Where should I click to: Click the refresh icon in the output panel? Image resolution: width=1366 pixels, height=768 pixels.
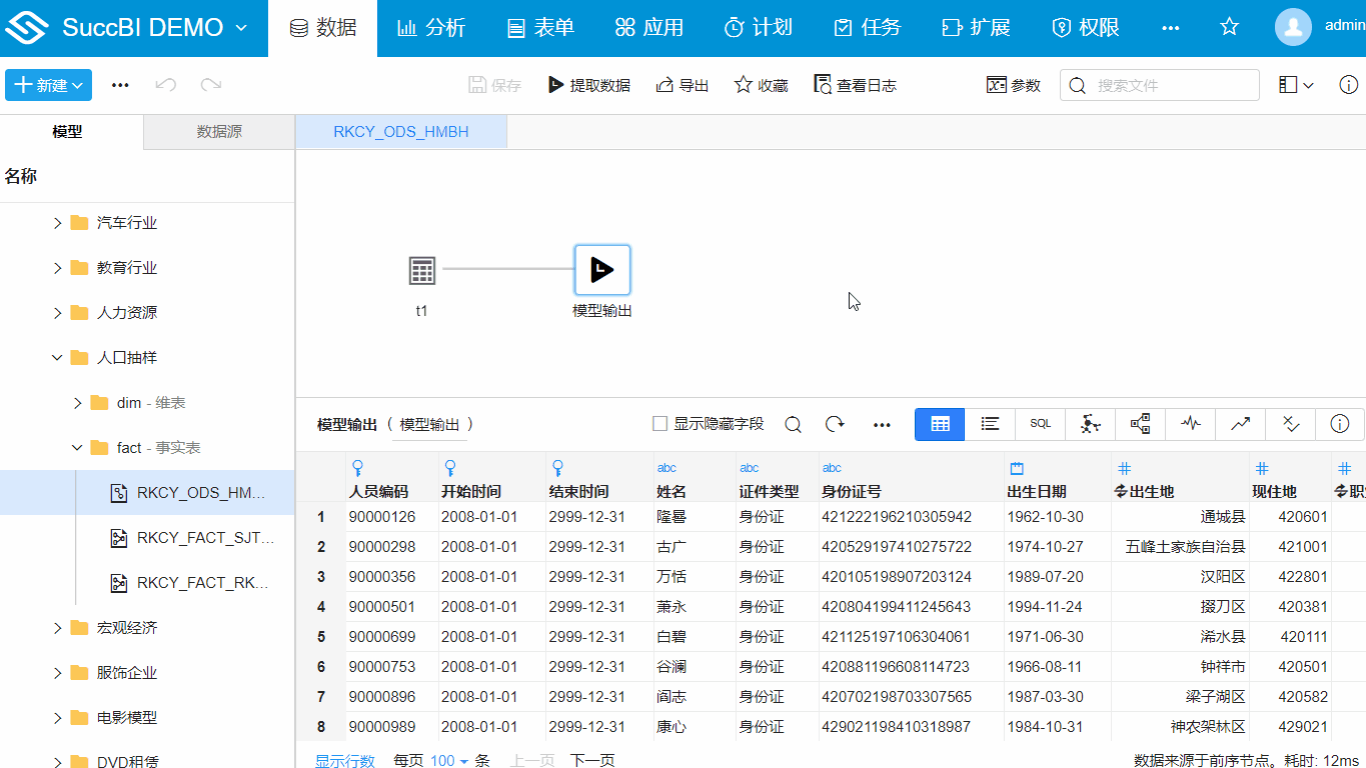click(x=835, y=424)
